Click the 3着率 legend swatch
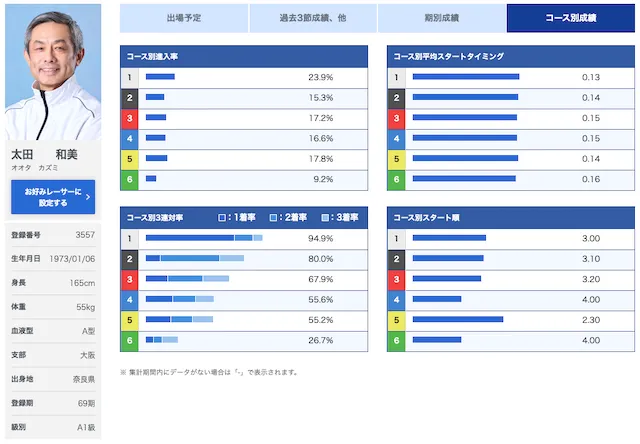This screenshot has width=640, height=444. [325, 218]
